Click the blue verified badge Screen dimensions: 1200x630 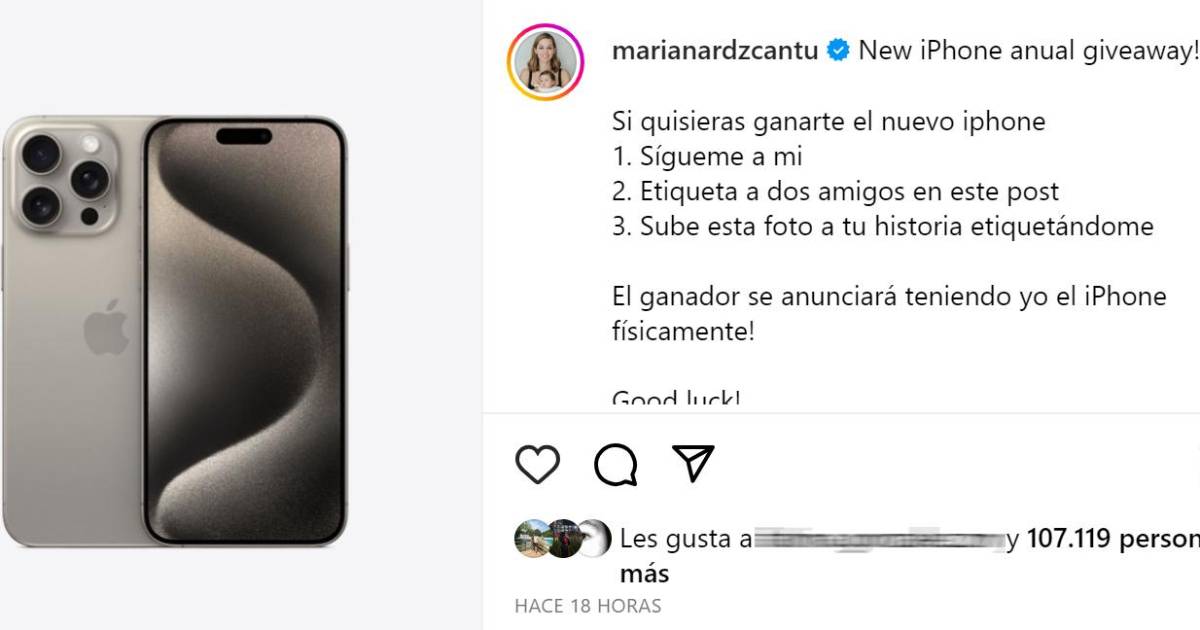coord(837,51)
